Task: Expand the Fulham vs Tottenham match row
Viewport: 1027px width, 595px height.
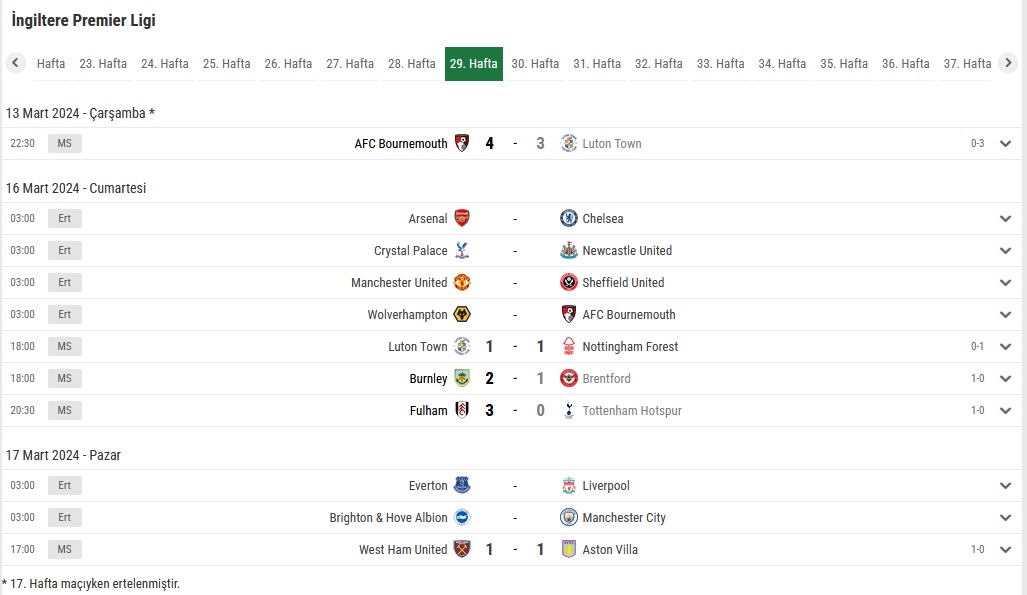Action: click(x=1005, y=410)
